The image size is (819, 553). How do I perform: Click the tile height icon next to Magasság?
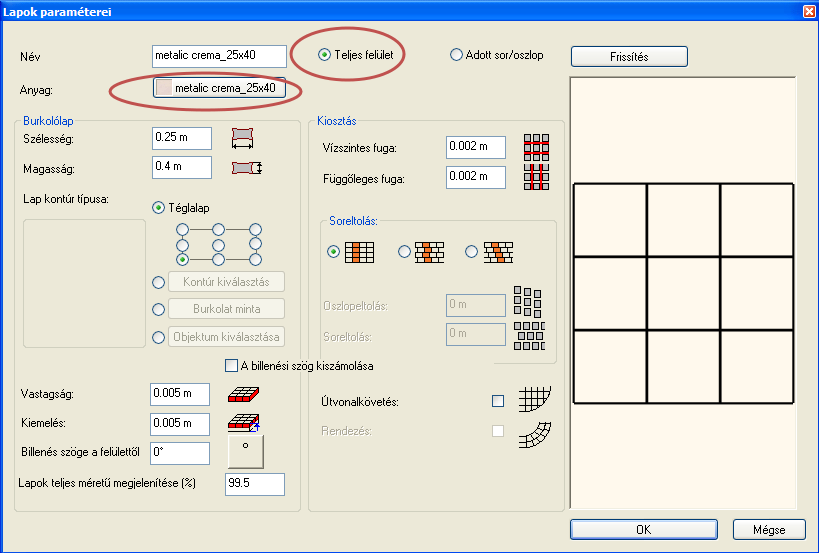tap(247, 168)
